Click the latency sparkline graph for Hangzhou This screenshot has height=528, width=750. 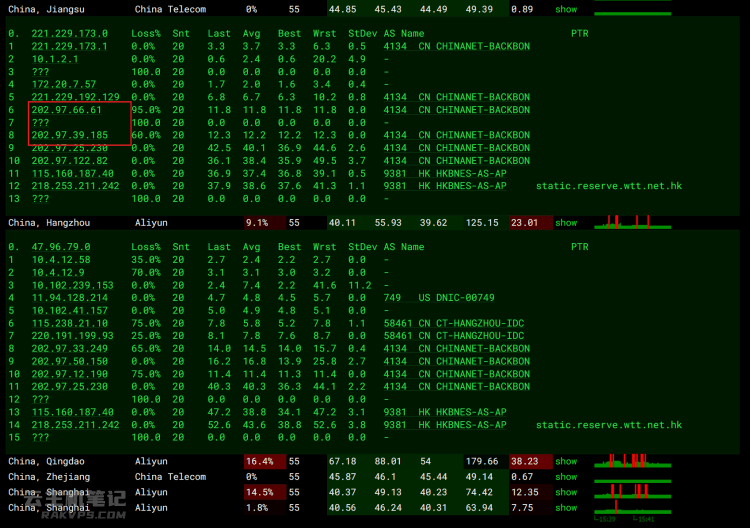pos(632,222)
